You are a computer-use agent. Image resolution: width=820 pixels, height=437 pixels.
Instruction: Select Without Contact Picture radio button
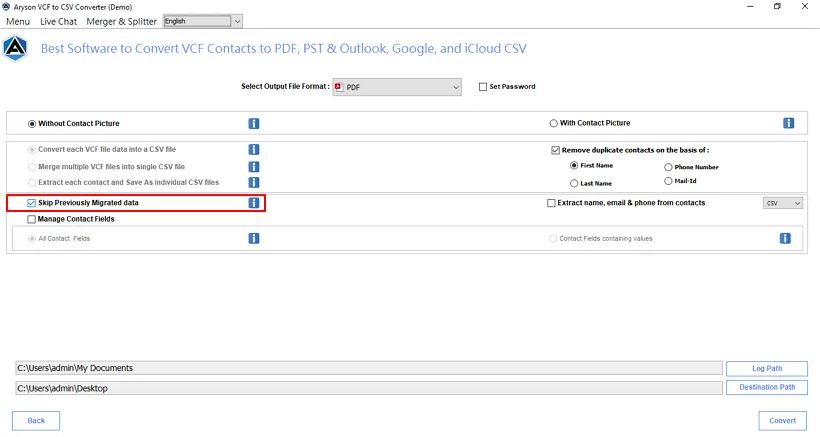pos(32,124)
